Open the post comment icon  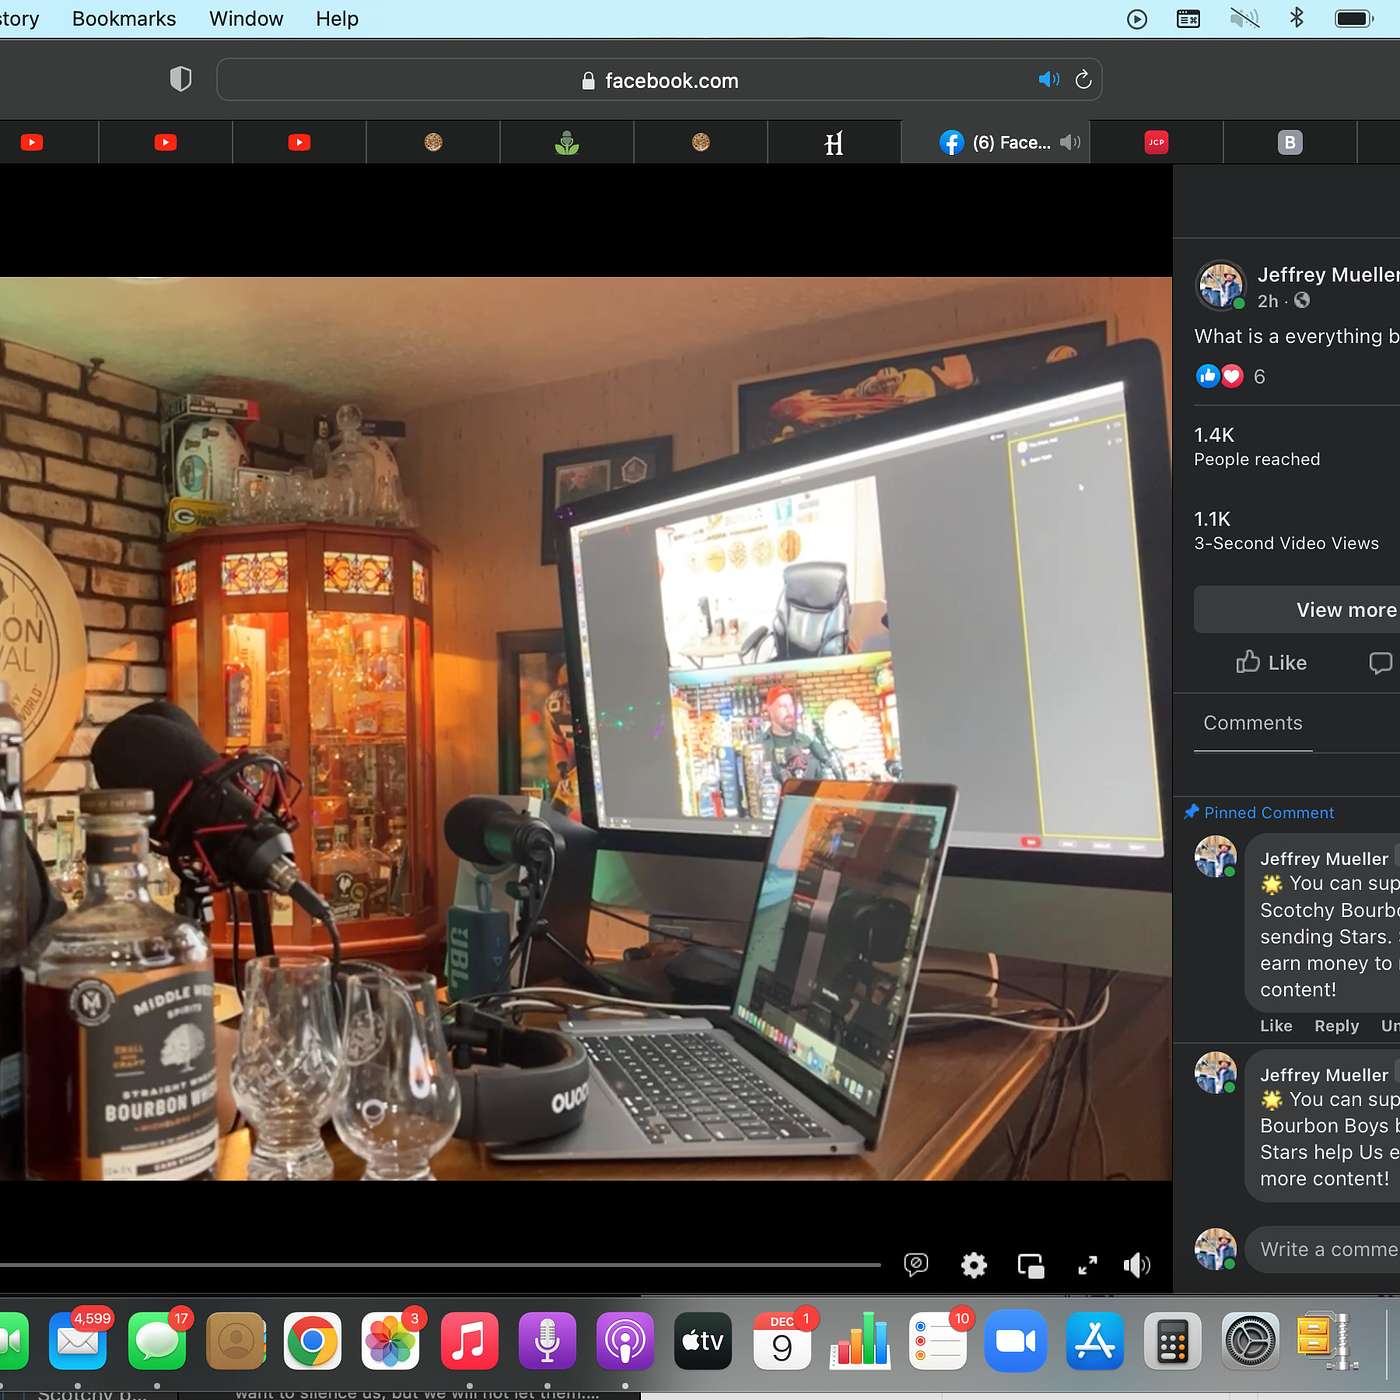coord(1380,662)
